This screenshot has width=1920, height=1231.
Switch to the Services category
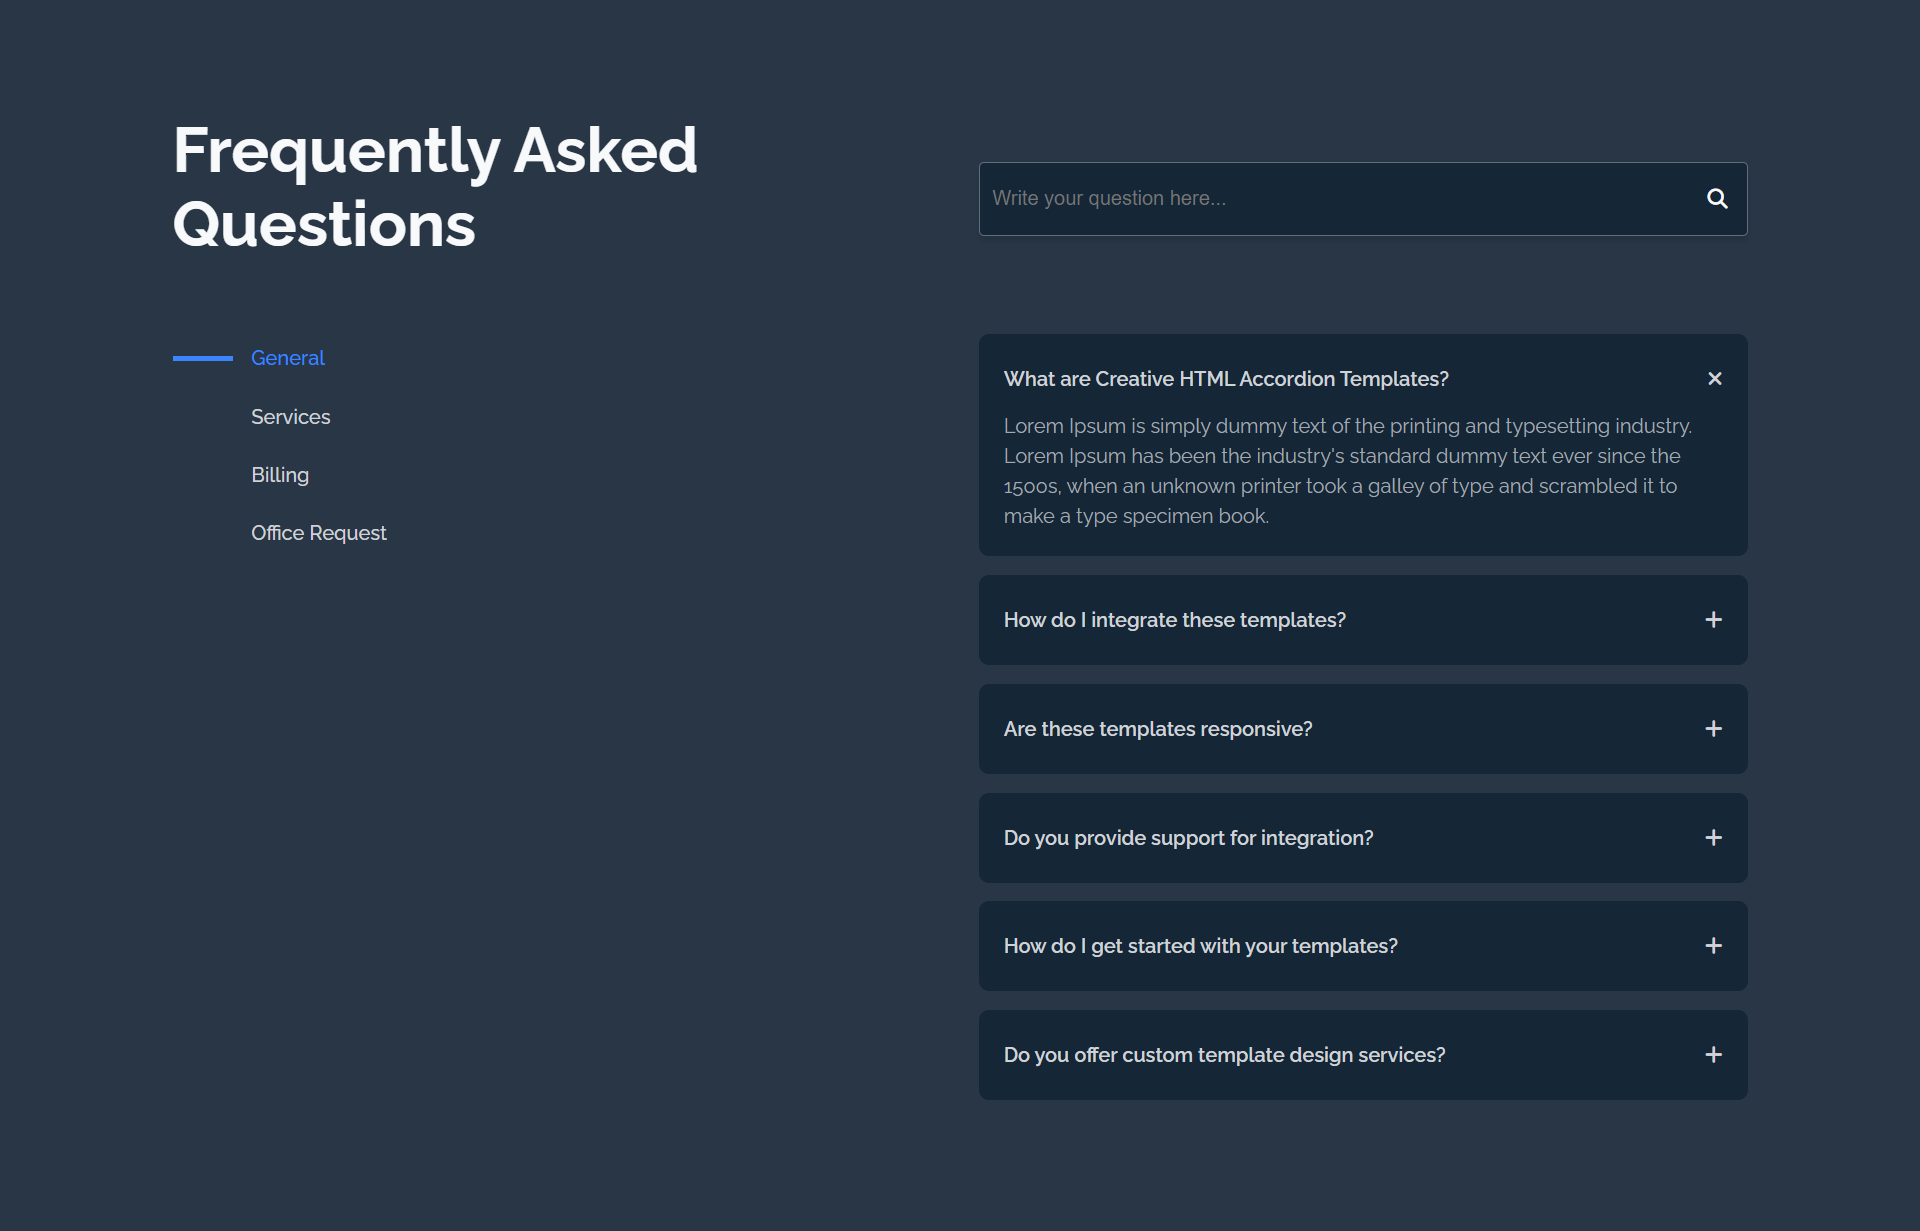(x=290, y=417)
